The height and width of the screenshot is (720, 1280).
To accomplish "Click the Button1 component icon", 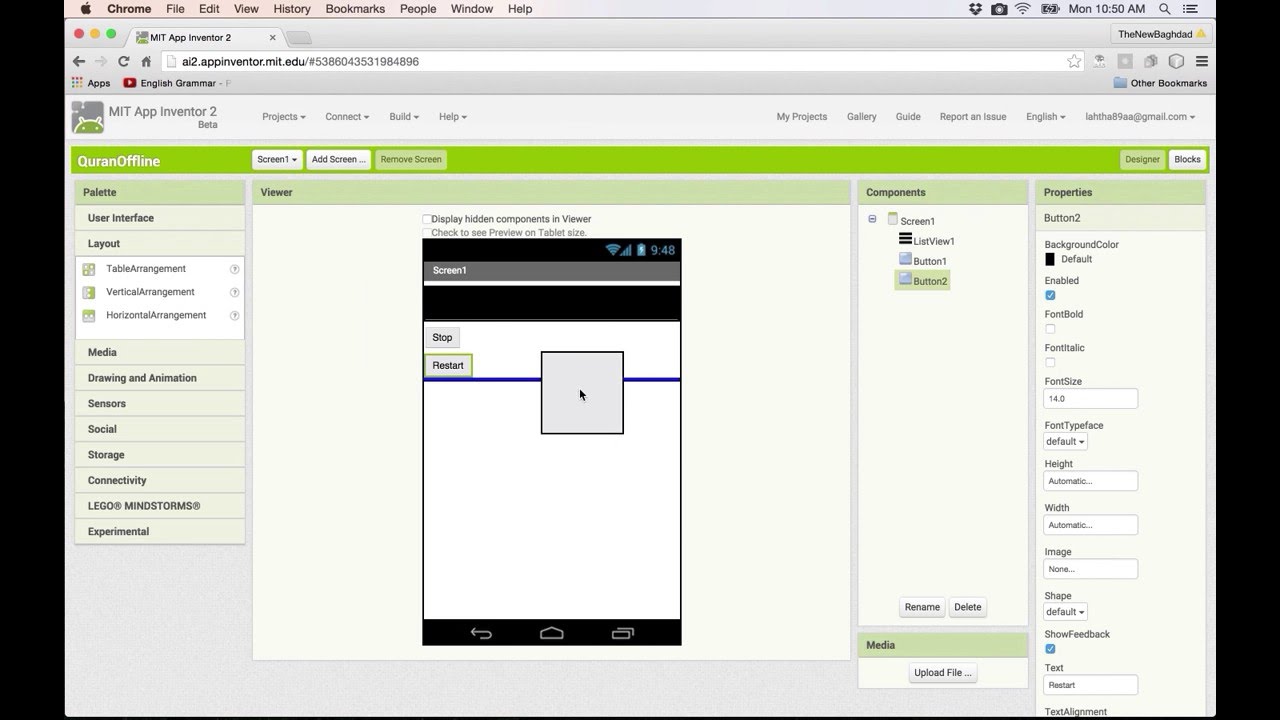I will coord(905,259).
